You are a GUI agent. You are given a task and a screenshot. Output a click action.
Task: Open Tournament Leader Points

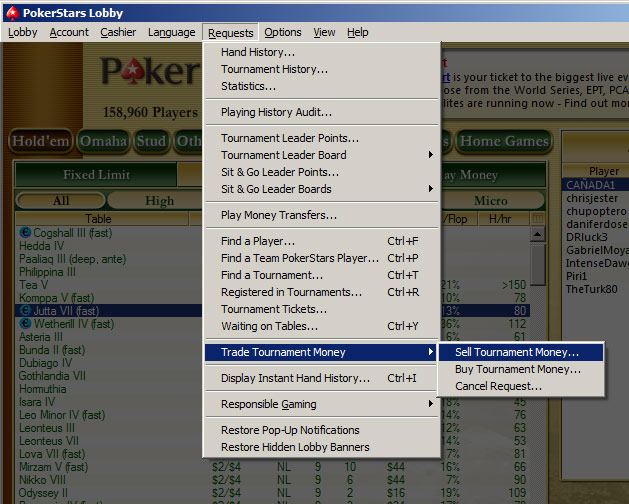321,138
